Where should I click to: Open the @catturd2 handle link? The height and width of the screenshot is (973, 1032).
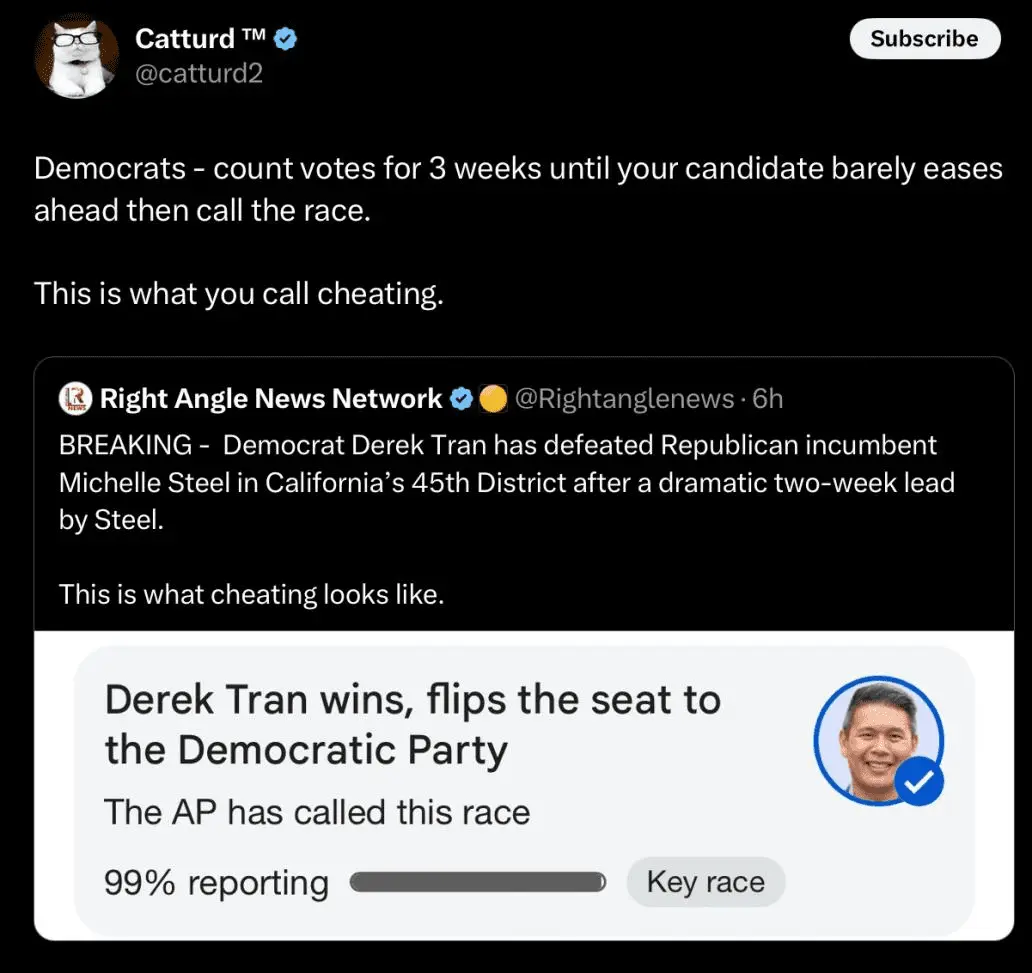tap(199, 73)
